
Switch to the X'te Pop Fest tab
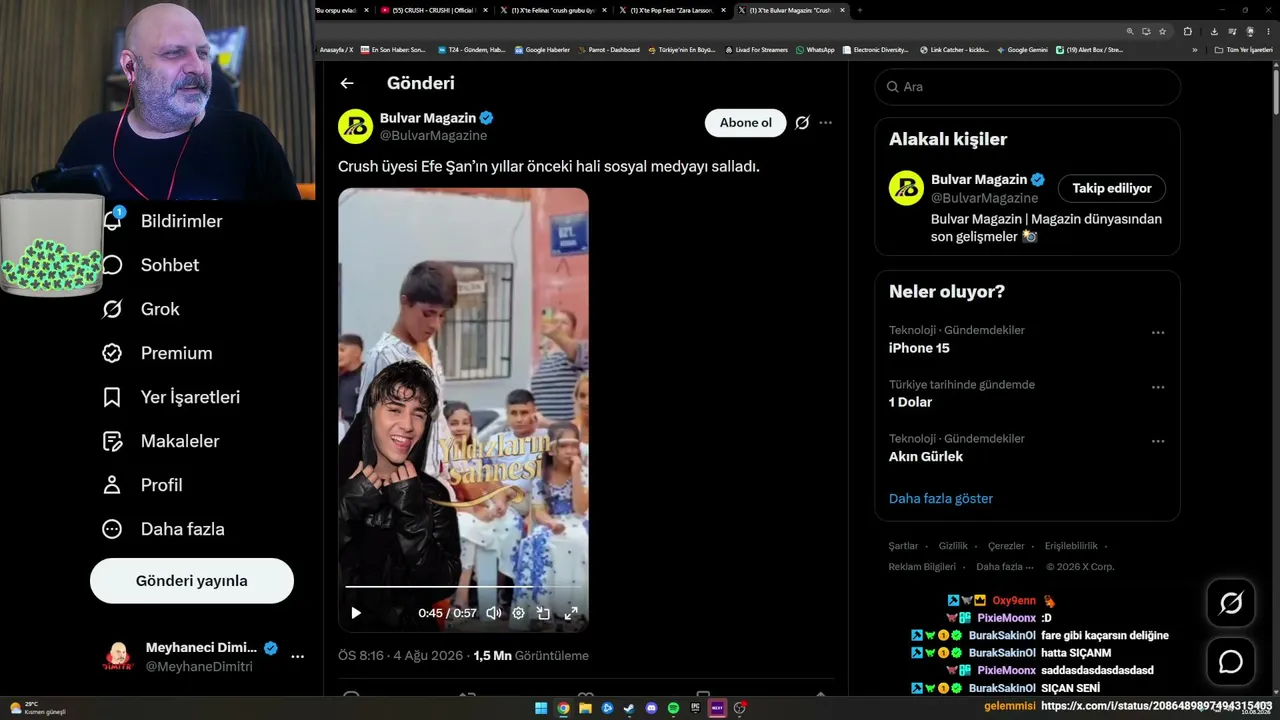pyautogui.click(x=672, y=10)
